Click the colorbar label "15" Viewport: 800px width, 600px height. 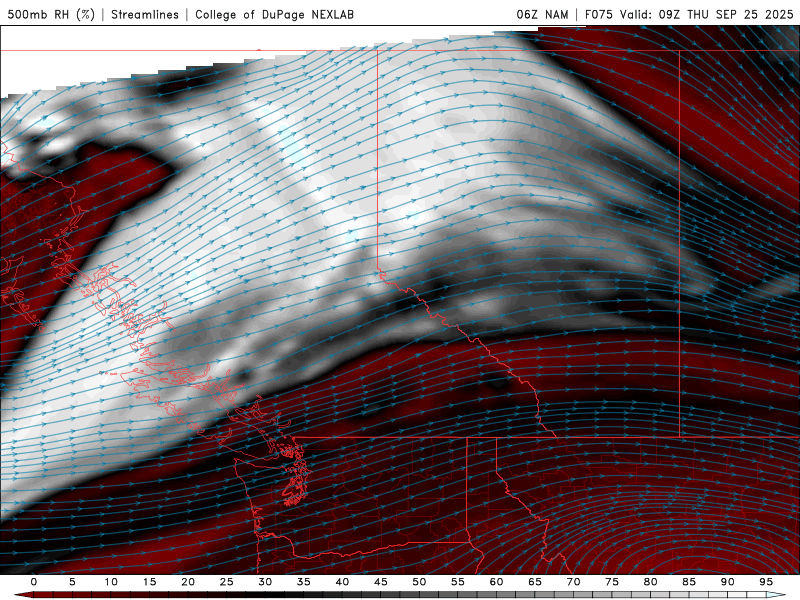(x=149, y=582)
